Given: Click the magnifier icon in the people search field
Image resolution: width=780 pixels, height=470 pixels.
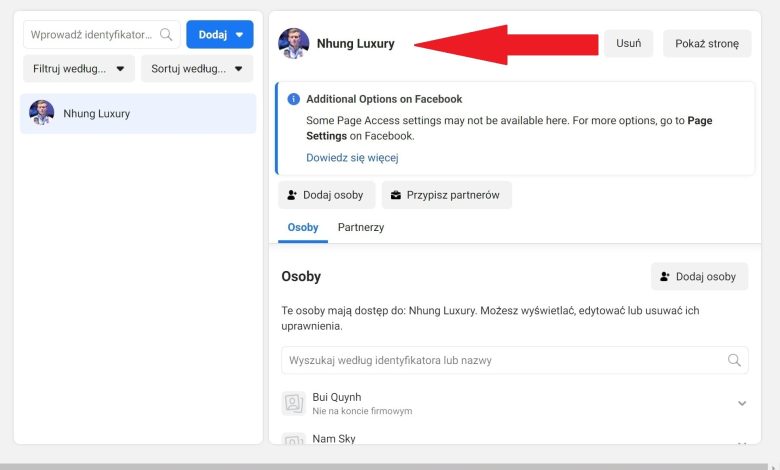Looking at the screenshot, I should tap(734, 360).
